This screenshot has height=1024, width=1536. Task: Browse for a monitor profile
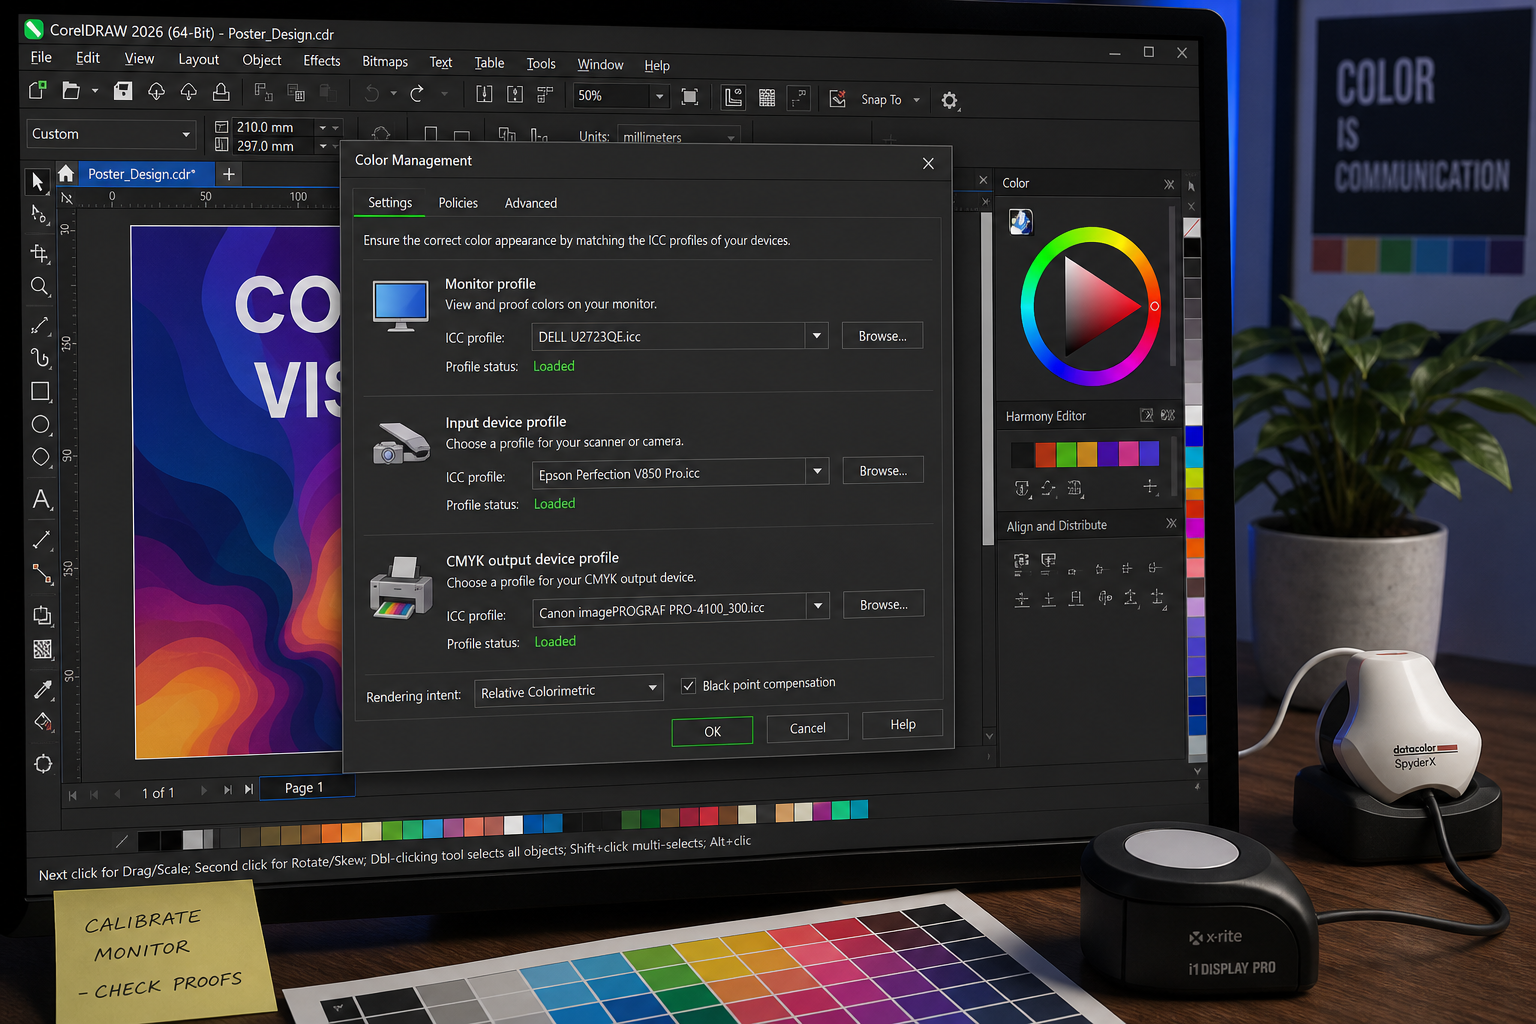882,336
